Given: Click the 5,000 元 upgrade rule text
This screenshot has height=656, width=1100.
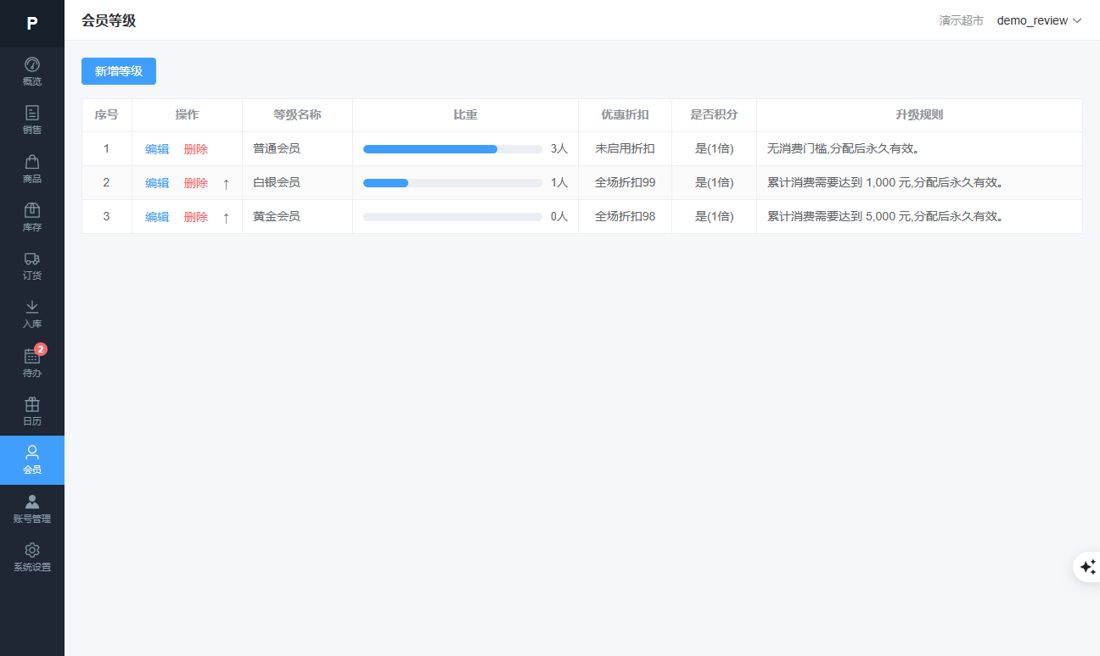Looking at the screenshot, I should 888,216.
